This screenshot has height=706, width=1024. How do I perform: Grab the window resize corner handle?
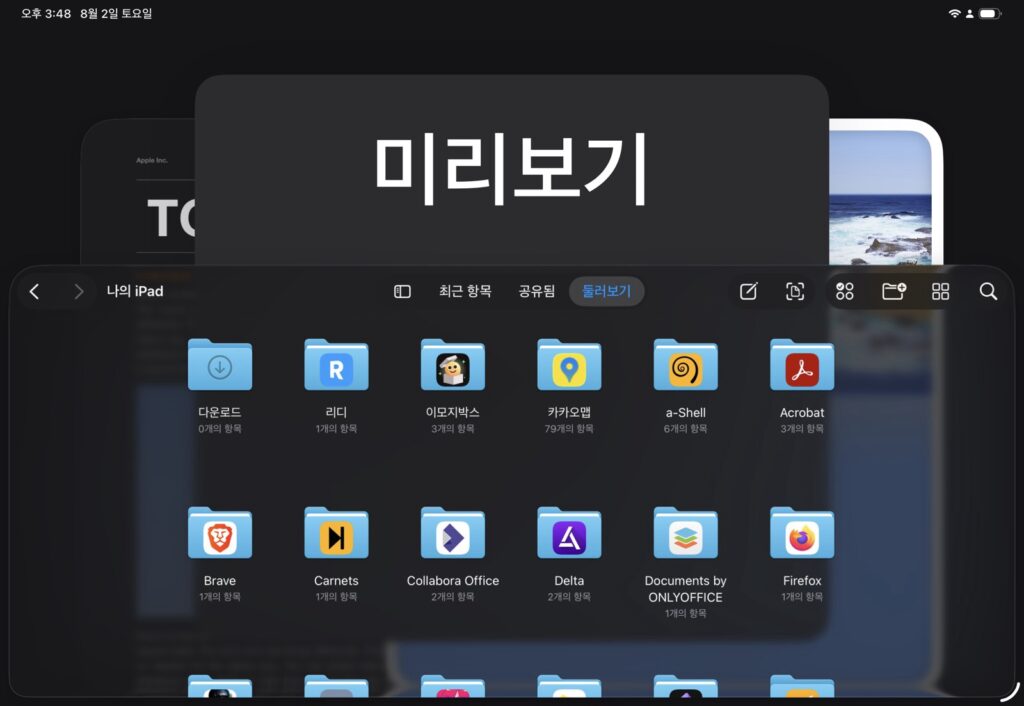pyautogui.click(x=1011, y=692)
